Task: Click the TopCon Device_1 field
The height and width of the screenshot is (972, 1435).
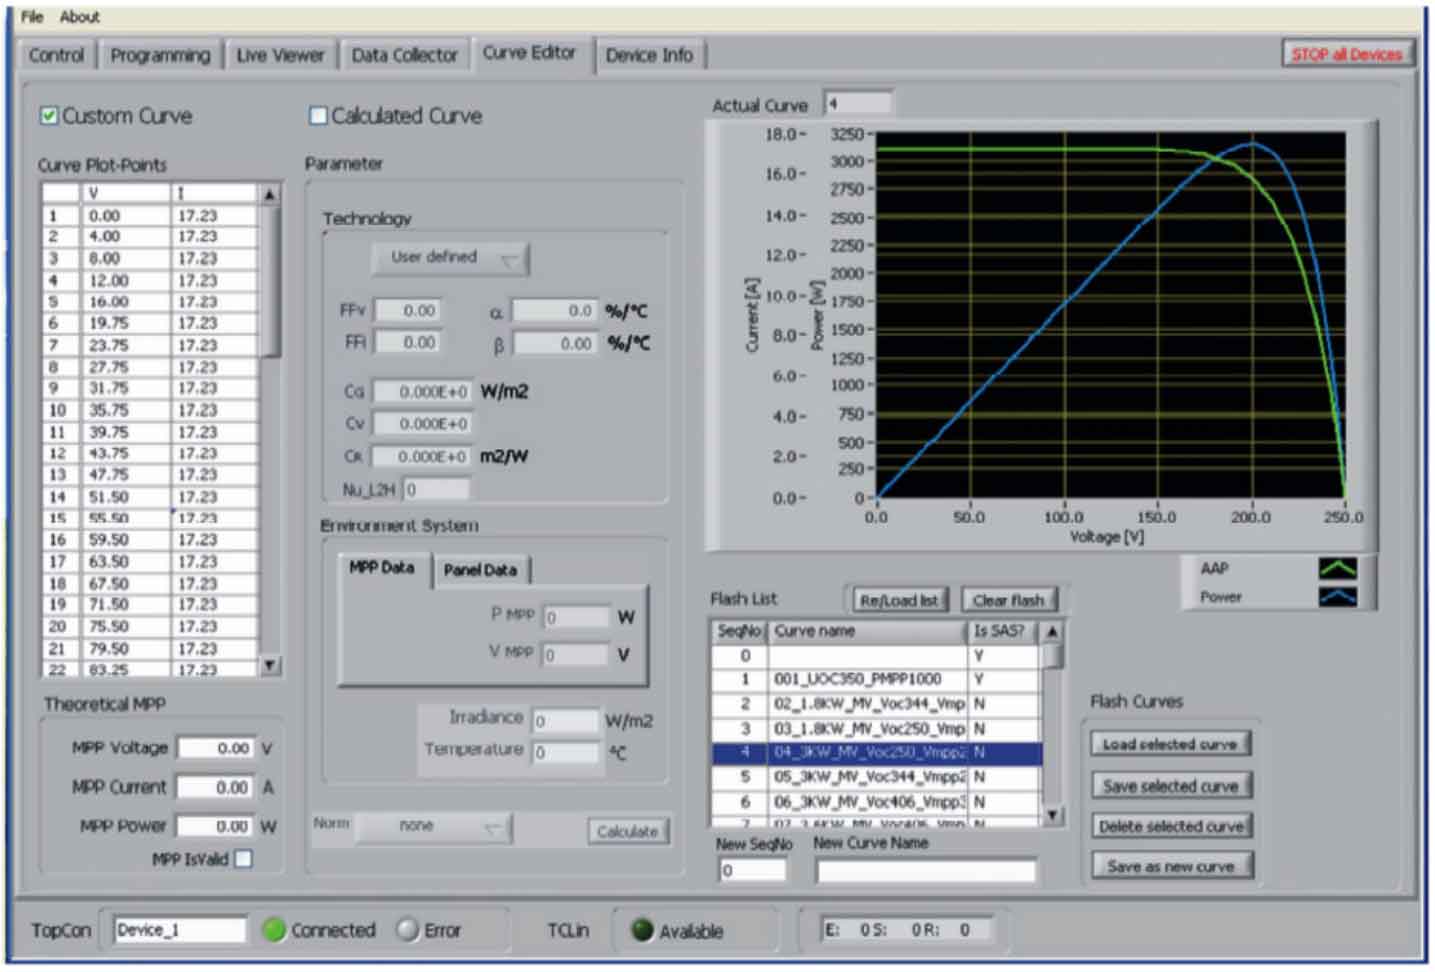Action: tap(180, 930)
